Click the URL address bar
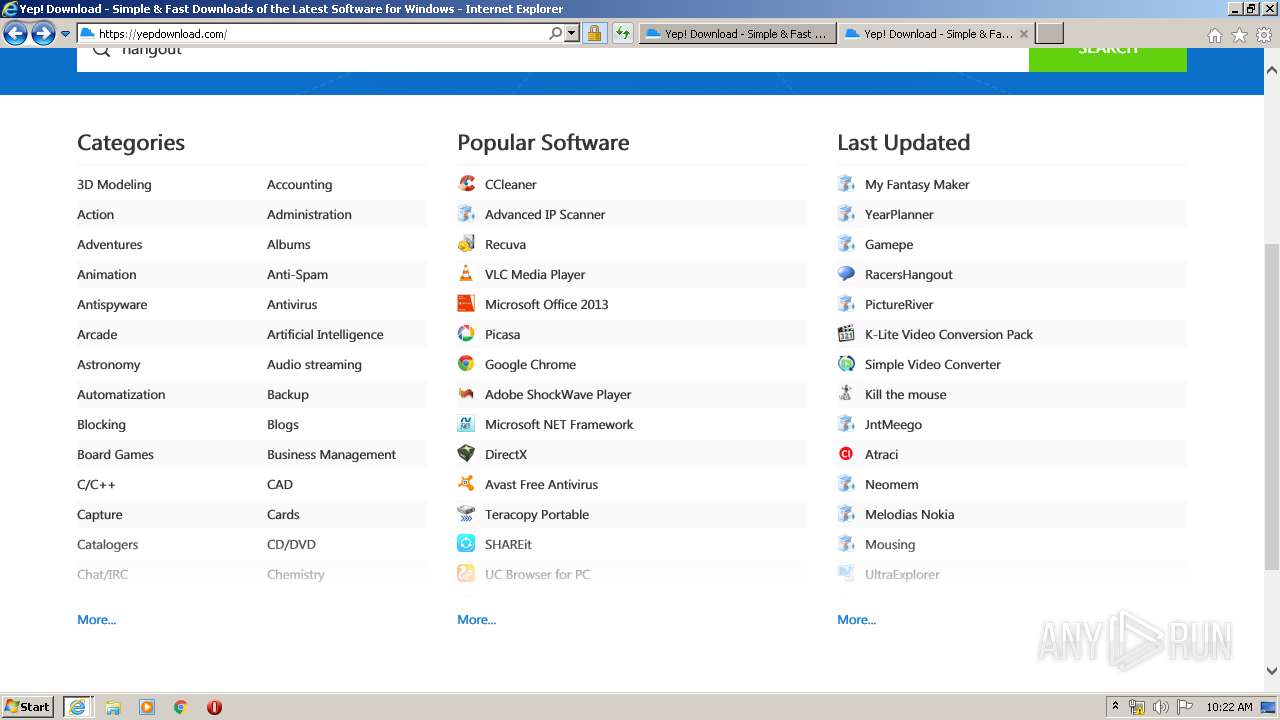The image size is (1280, 720). click(x=322, y=34)
